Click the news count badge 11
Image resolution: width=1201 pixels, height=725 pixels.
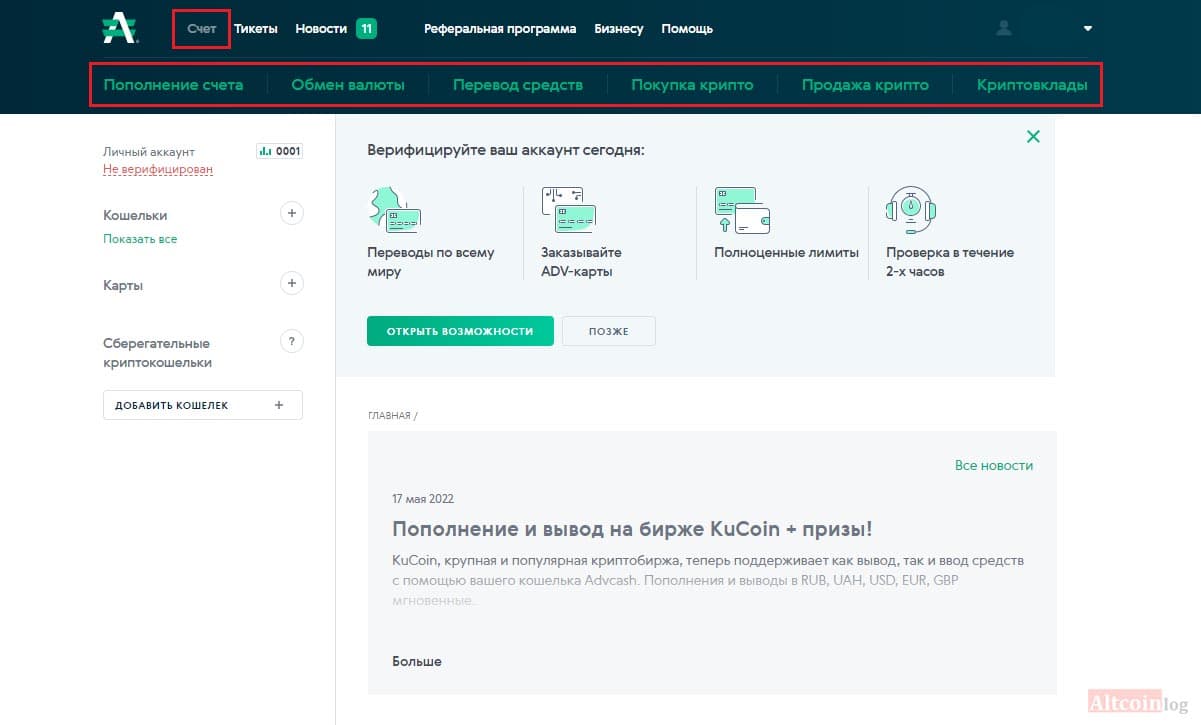366,29
